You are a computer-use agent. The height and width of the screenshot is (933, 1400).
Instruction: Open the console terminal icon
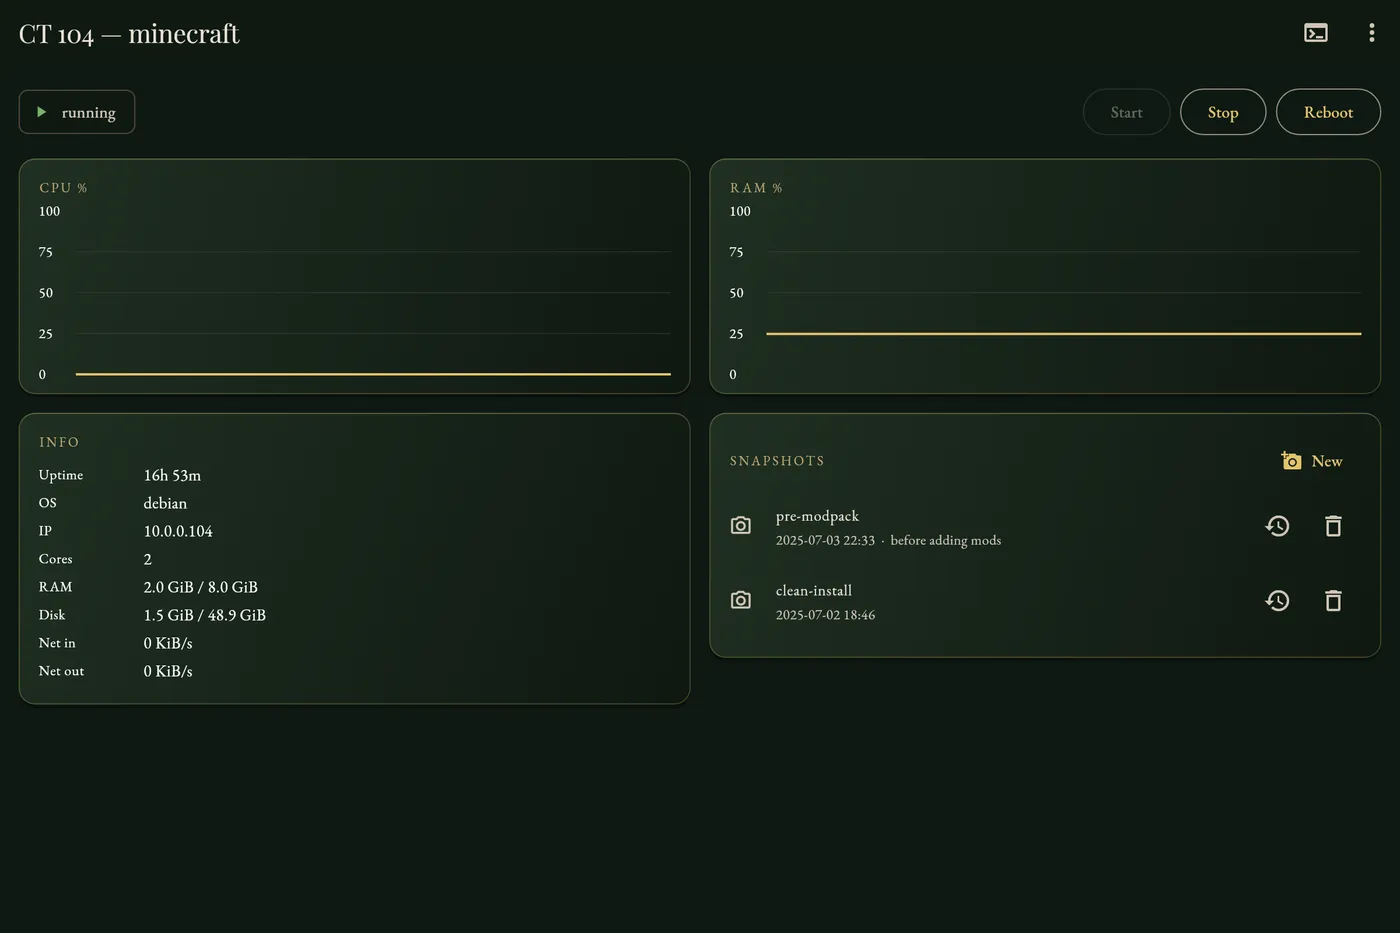(x=1316, y=33)
